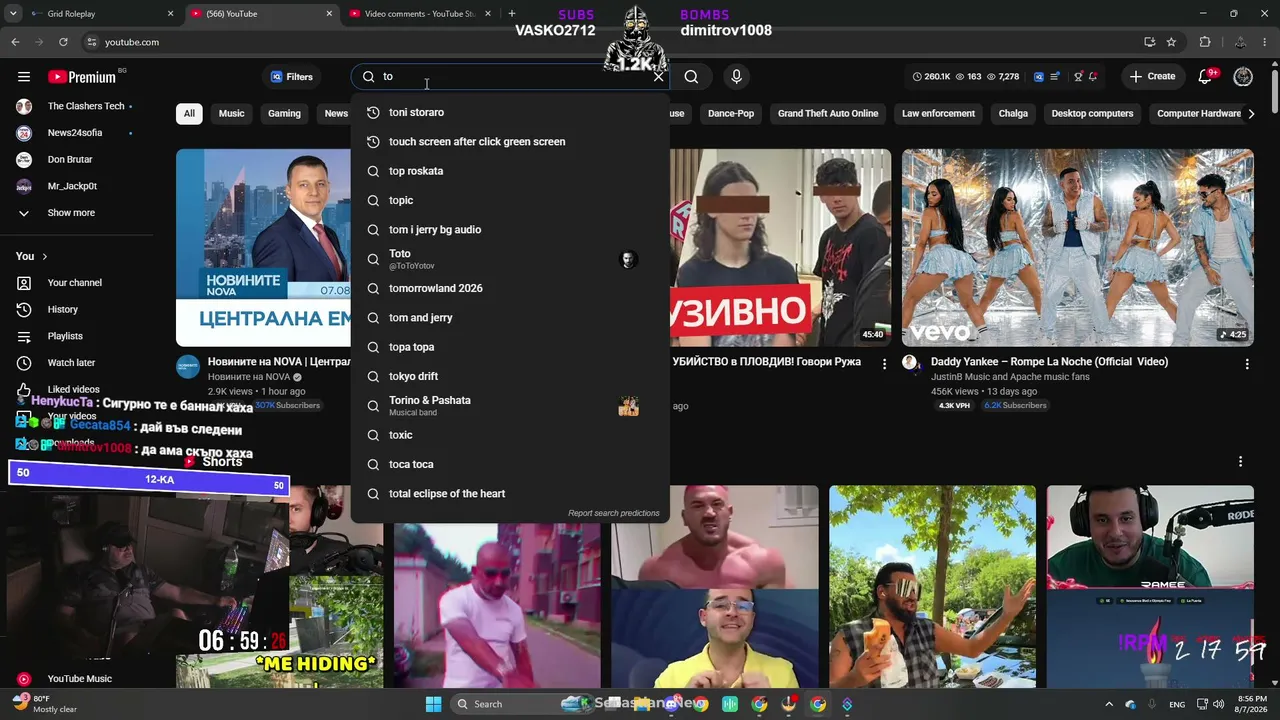Click the small alert bell in the stats bar
This screenshot has height=720, width=1280.
(x=1093, y=77)
